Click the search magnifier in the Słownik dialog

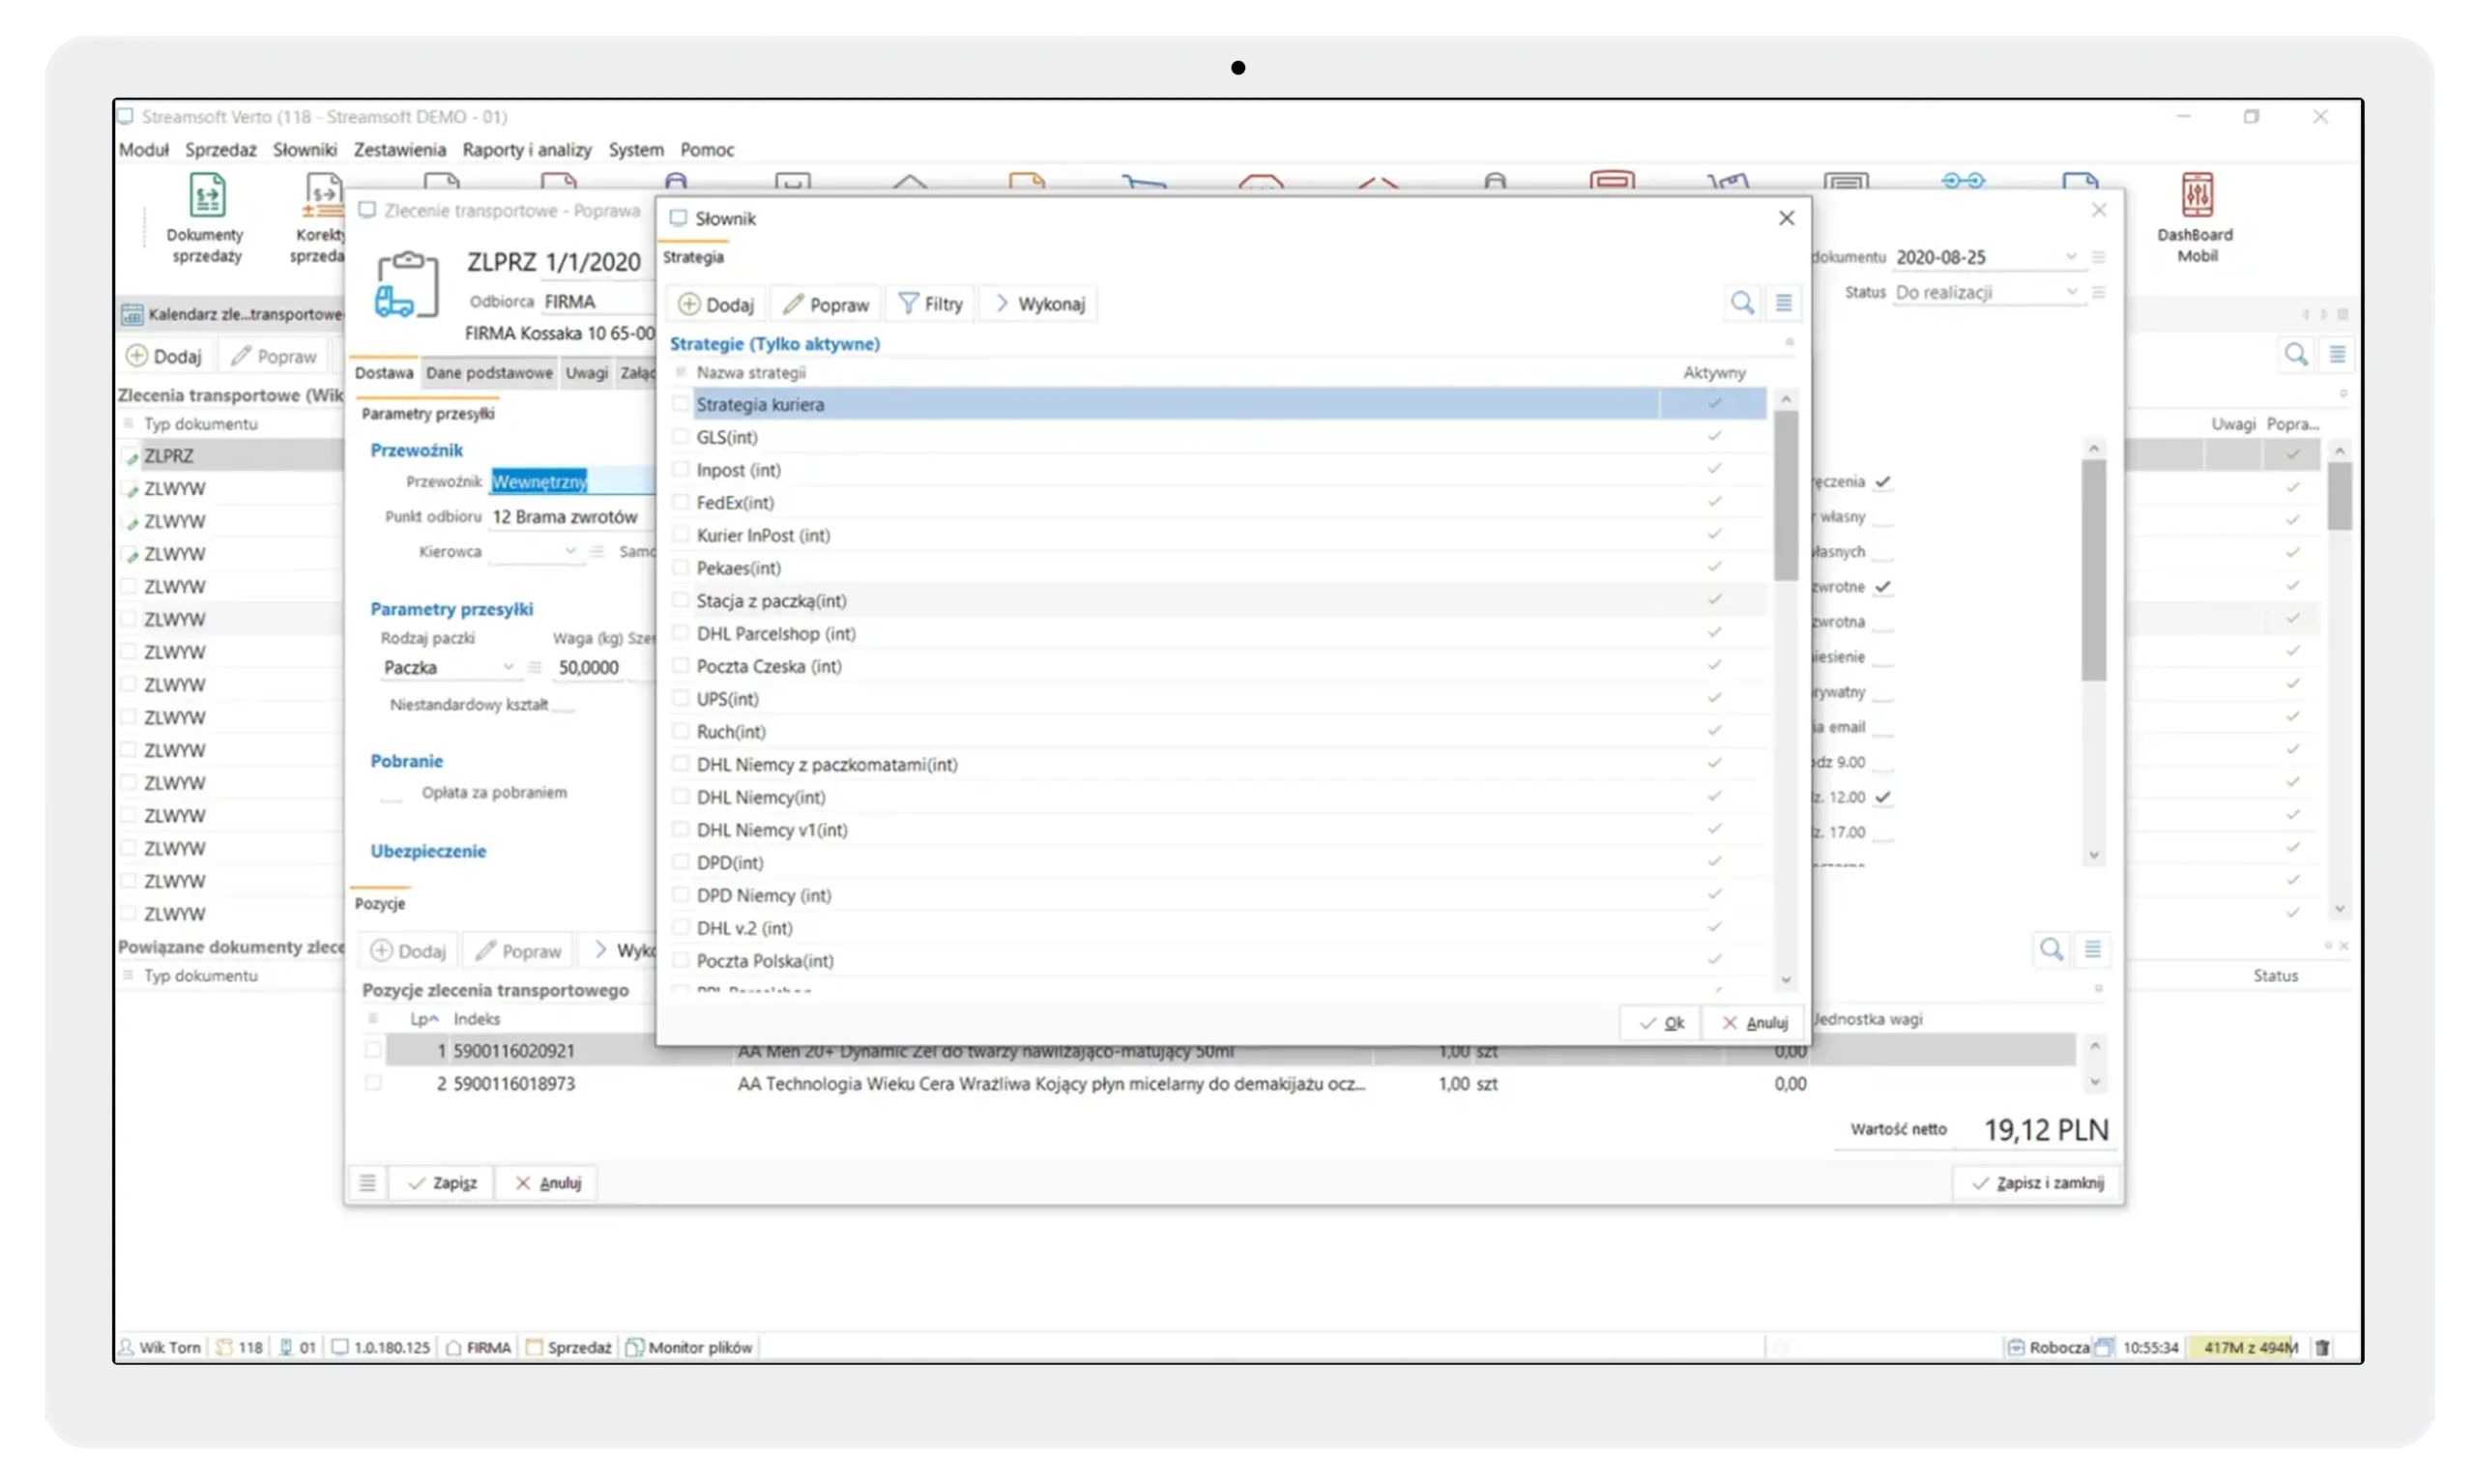(x=1742, y=303)
